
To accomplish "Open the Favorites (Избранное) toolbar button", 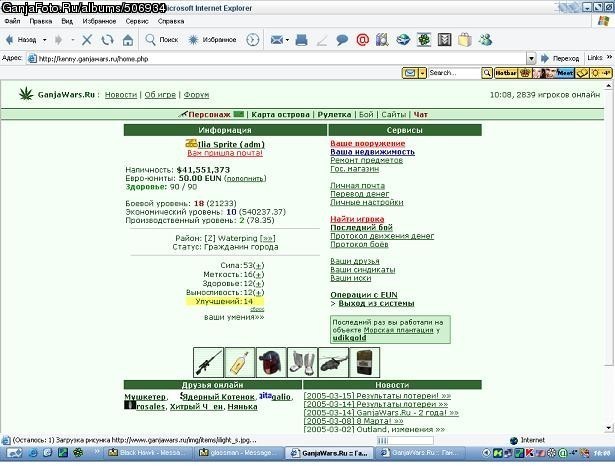I will coord(212,40).
